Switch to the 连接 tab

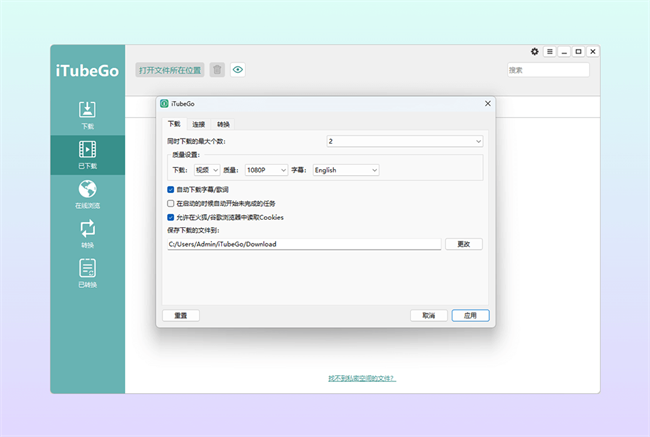[x=199, y=124]
